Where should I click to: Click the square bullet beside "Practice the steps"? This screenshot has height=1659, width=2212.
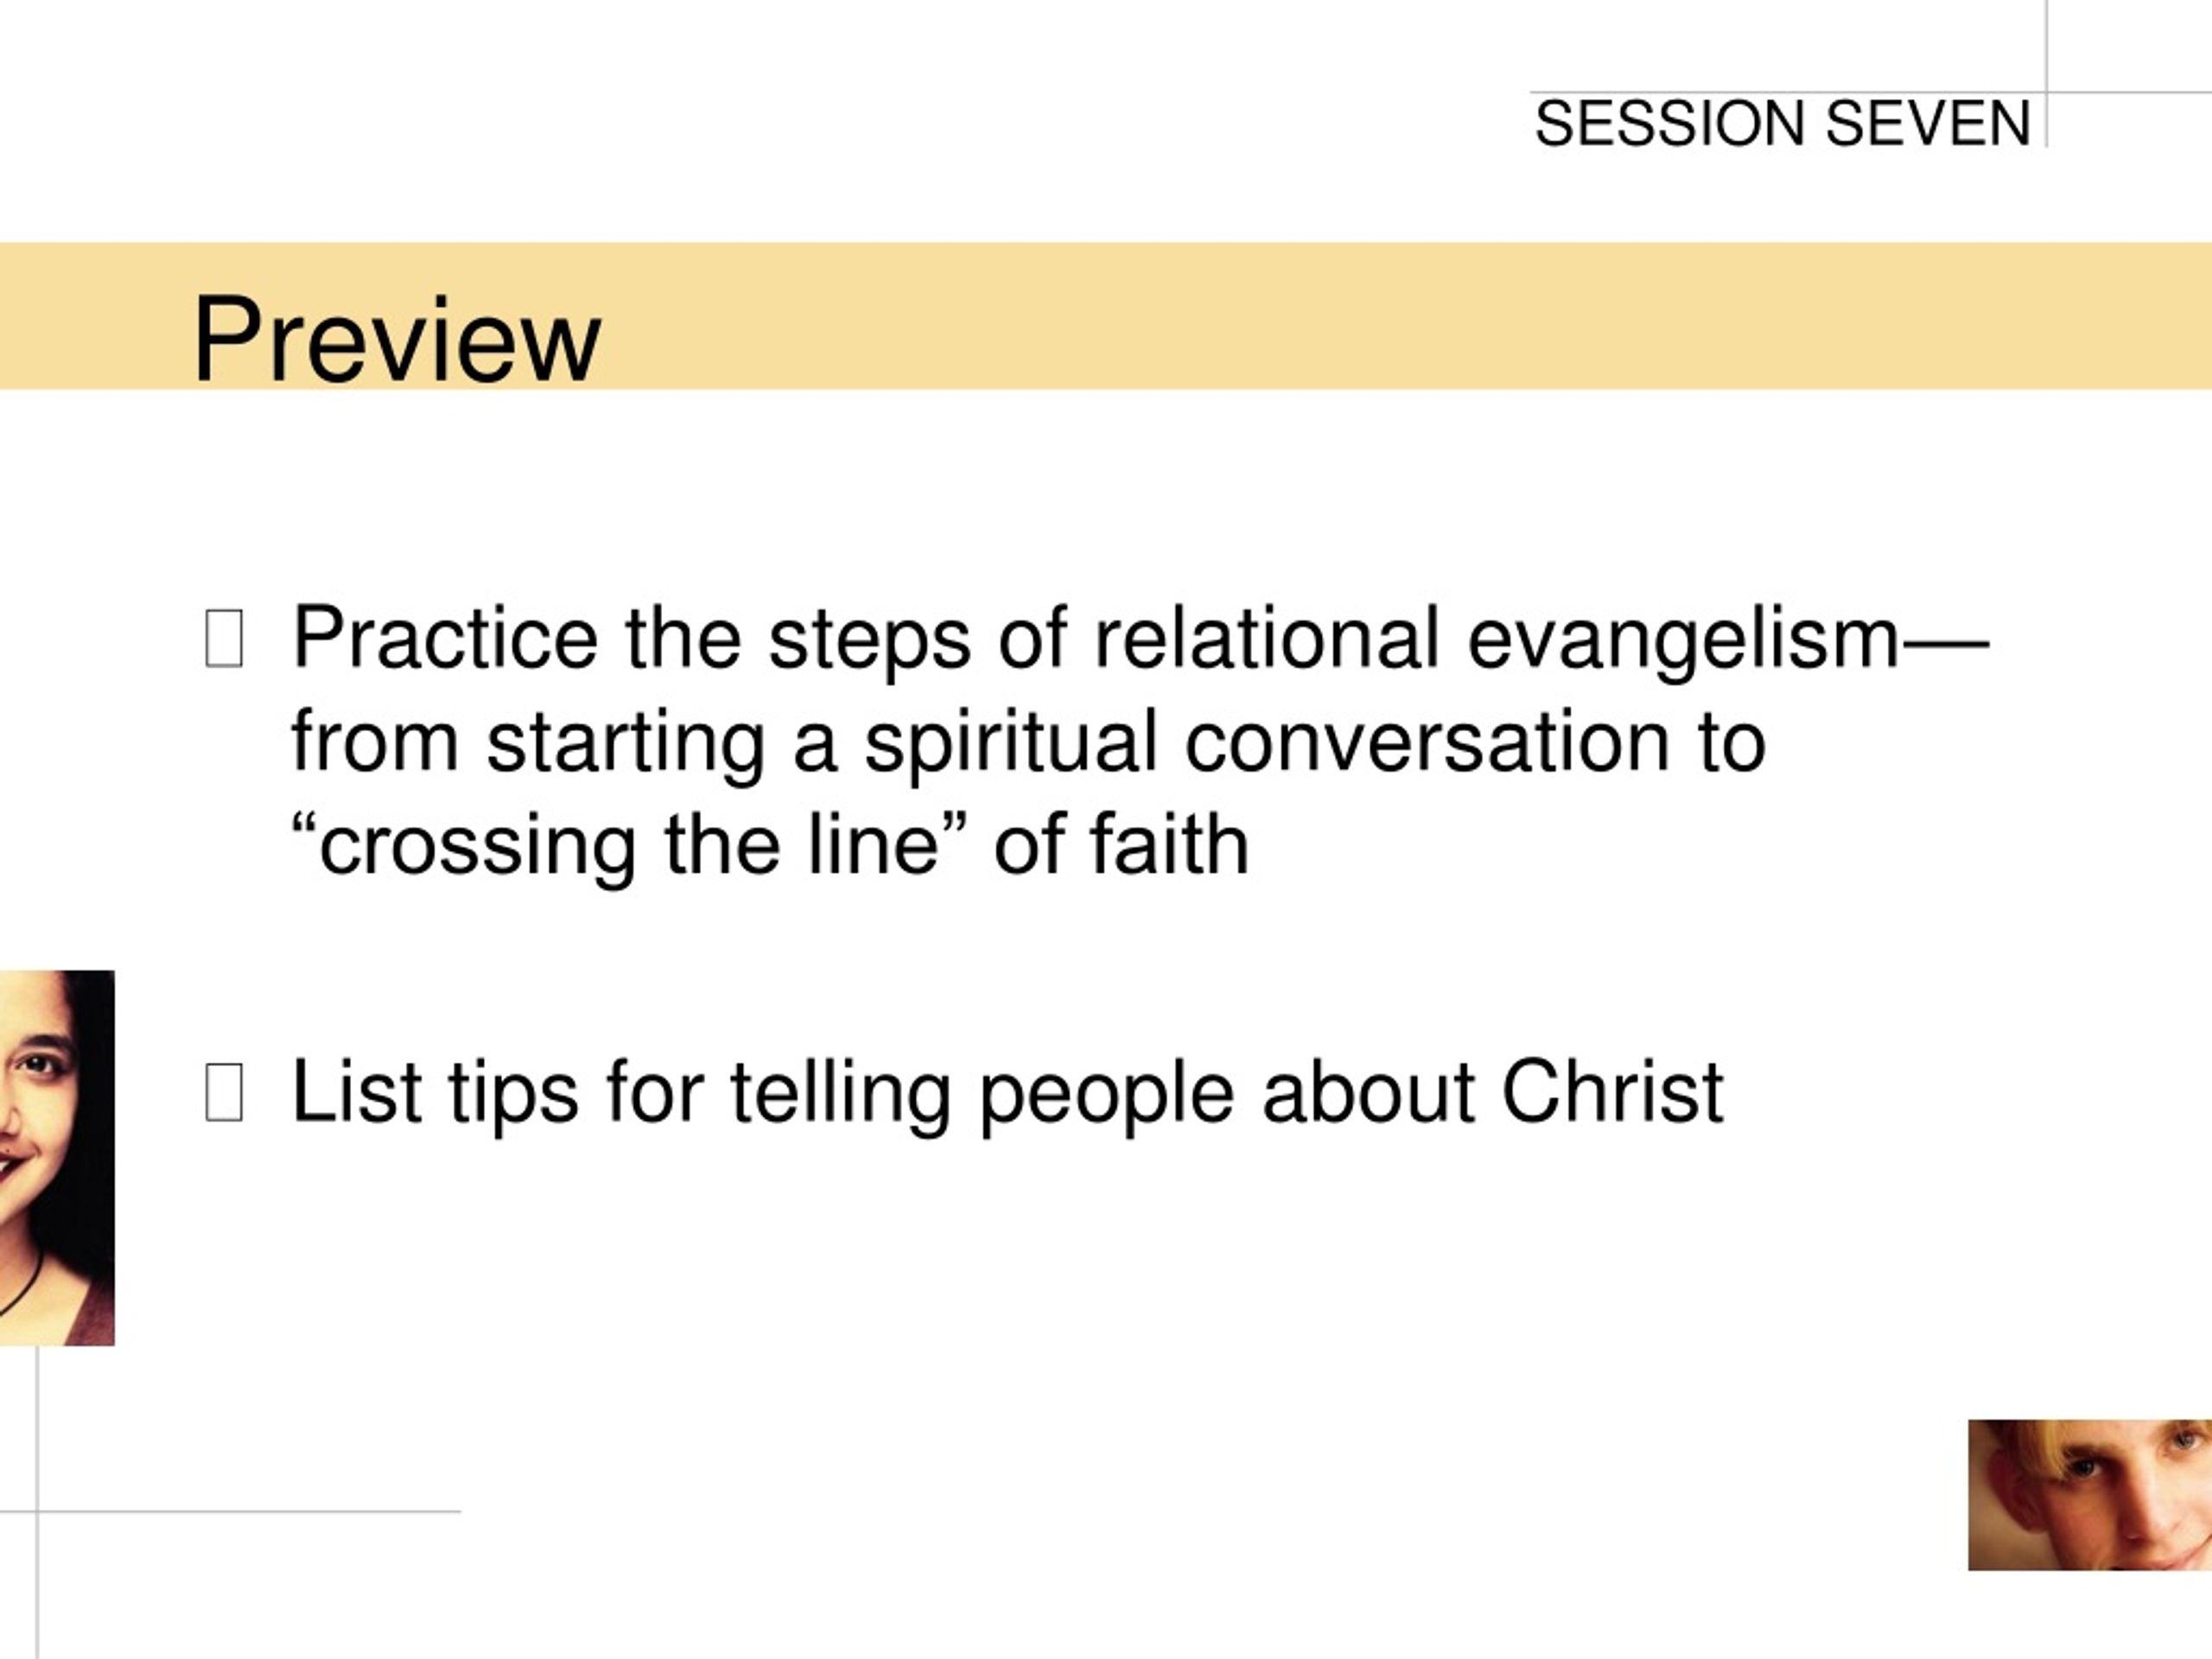click(x=224, y=638)
